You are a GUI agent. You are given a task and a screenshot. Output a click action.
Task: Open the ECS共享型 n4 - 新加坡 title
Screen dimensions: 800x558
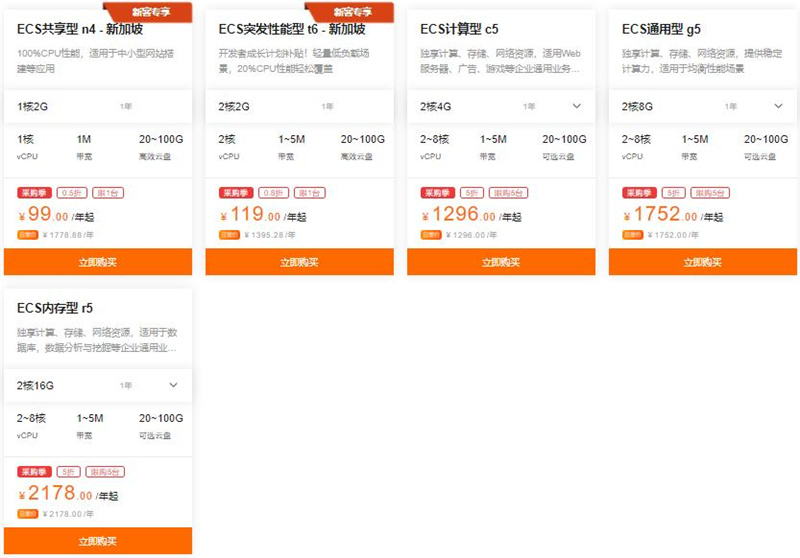coord(80,29)
